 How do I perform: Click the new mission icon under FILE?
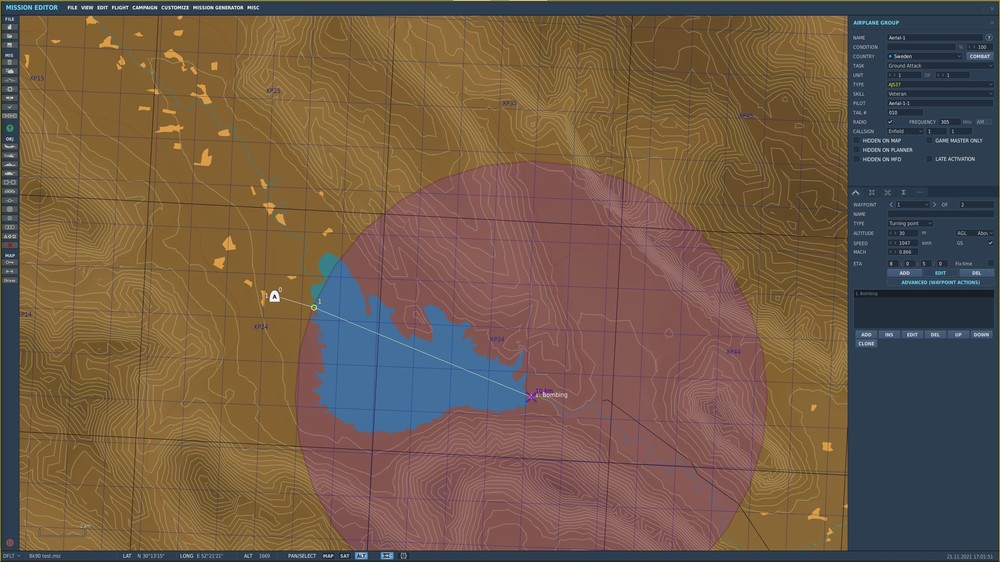[x=10, y=27]
